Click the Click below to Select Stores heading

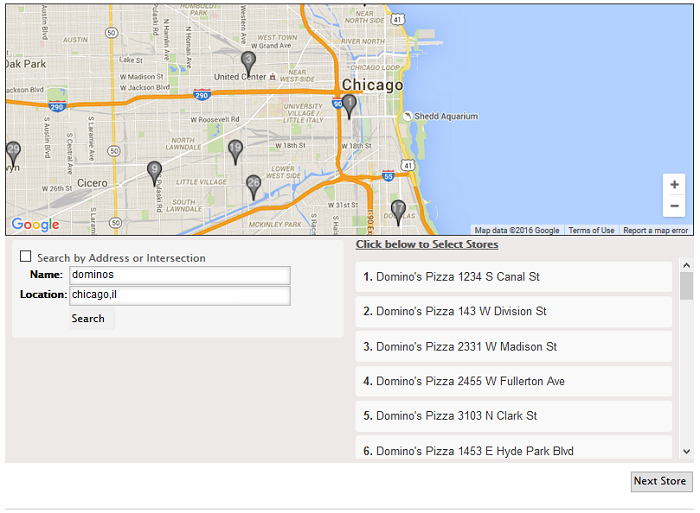click(427, 244)
